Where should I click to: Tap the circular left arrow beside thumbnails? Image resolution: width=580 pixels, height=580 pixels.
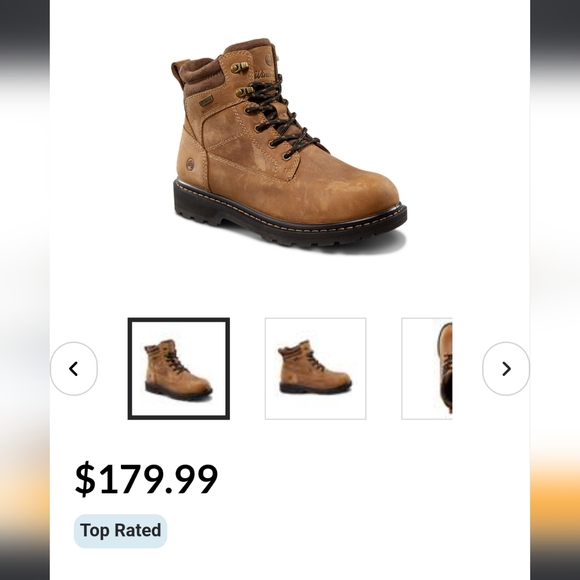point(74,369)
